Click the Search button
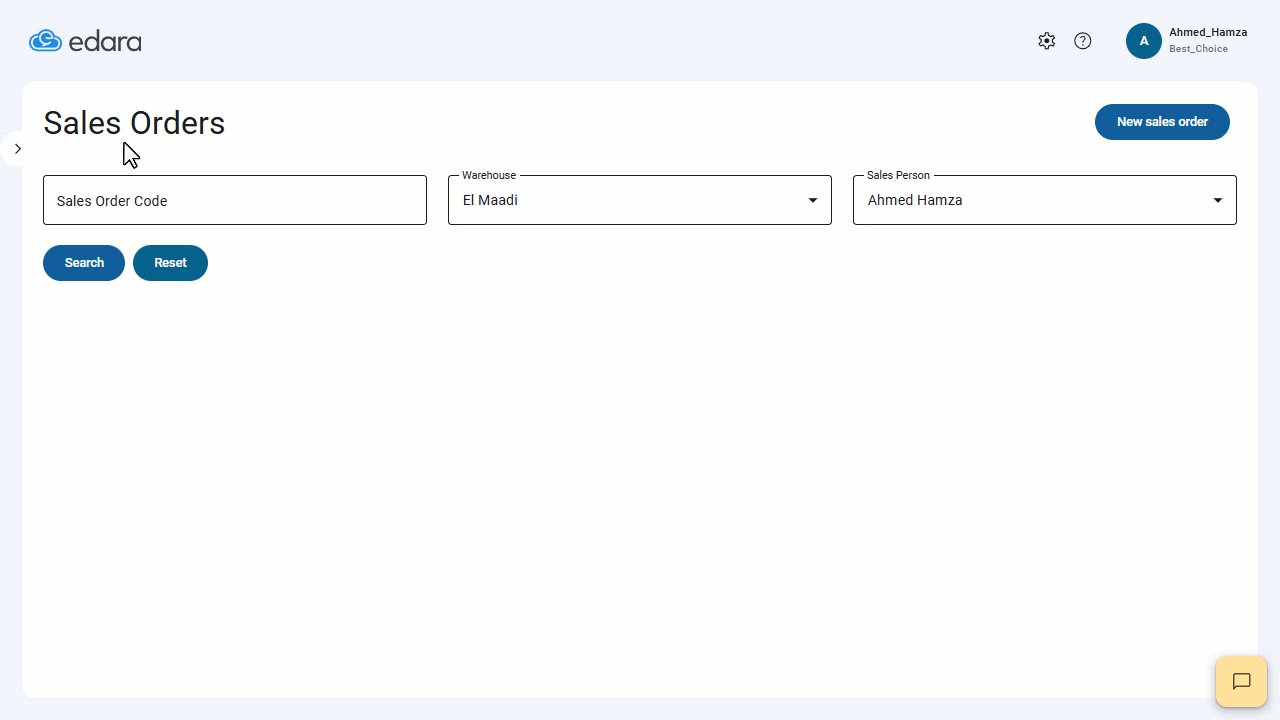Image resolution: width=1280 pixels, height=720 pixels. pos(84,263)
